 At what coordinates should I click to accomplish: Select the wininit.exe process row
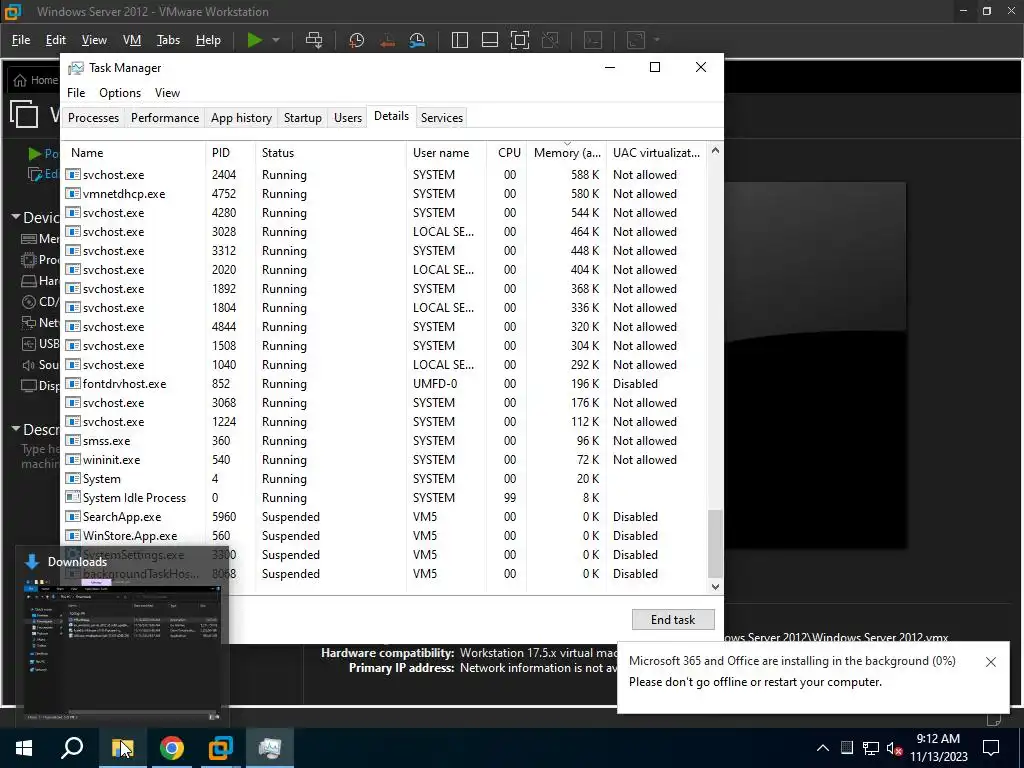click(385, 460)
